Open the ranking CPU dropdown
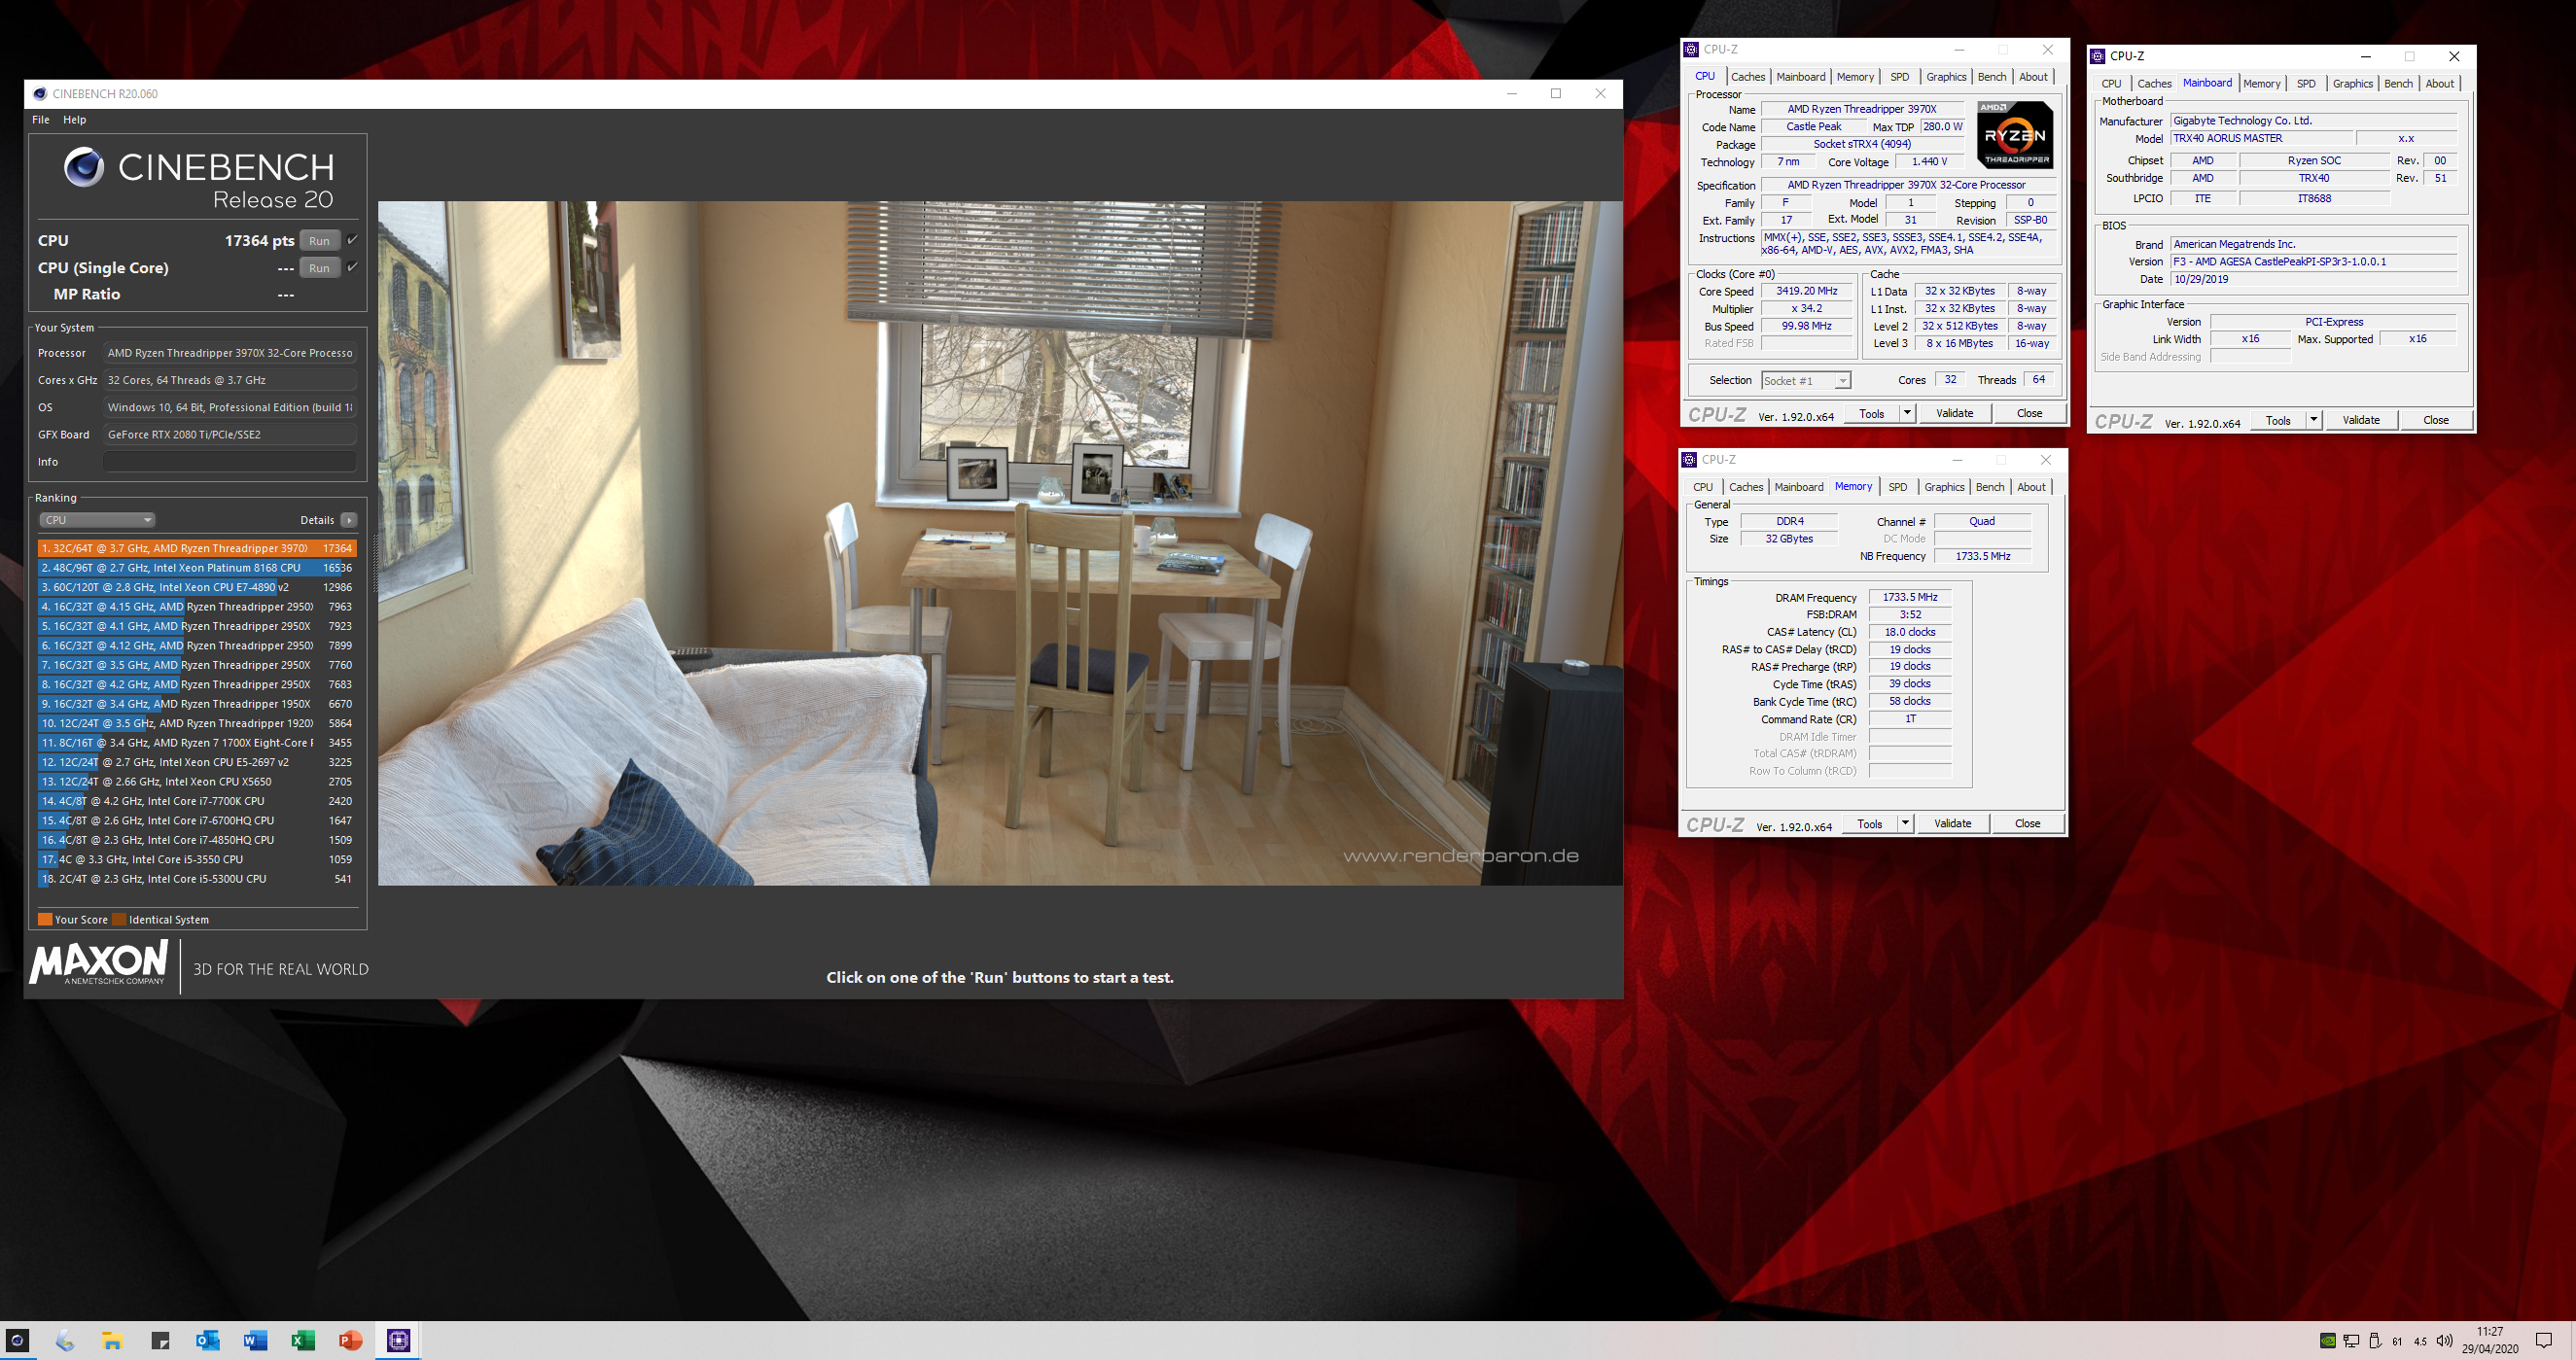Viewport: 2576px width, 1360px height. click(x=97, y=520)
